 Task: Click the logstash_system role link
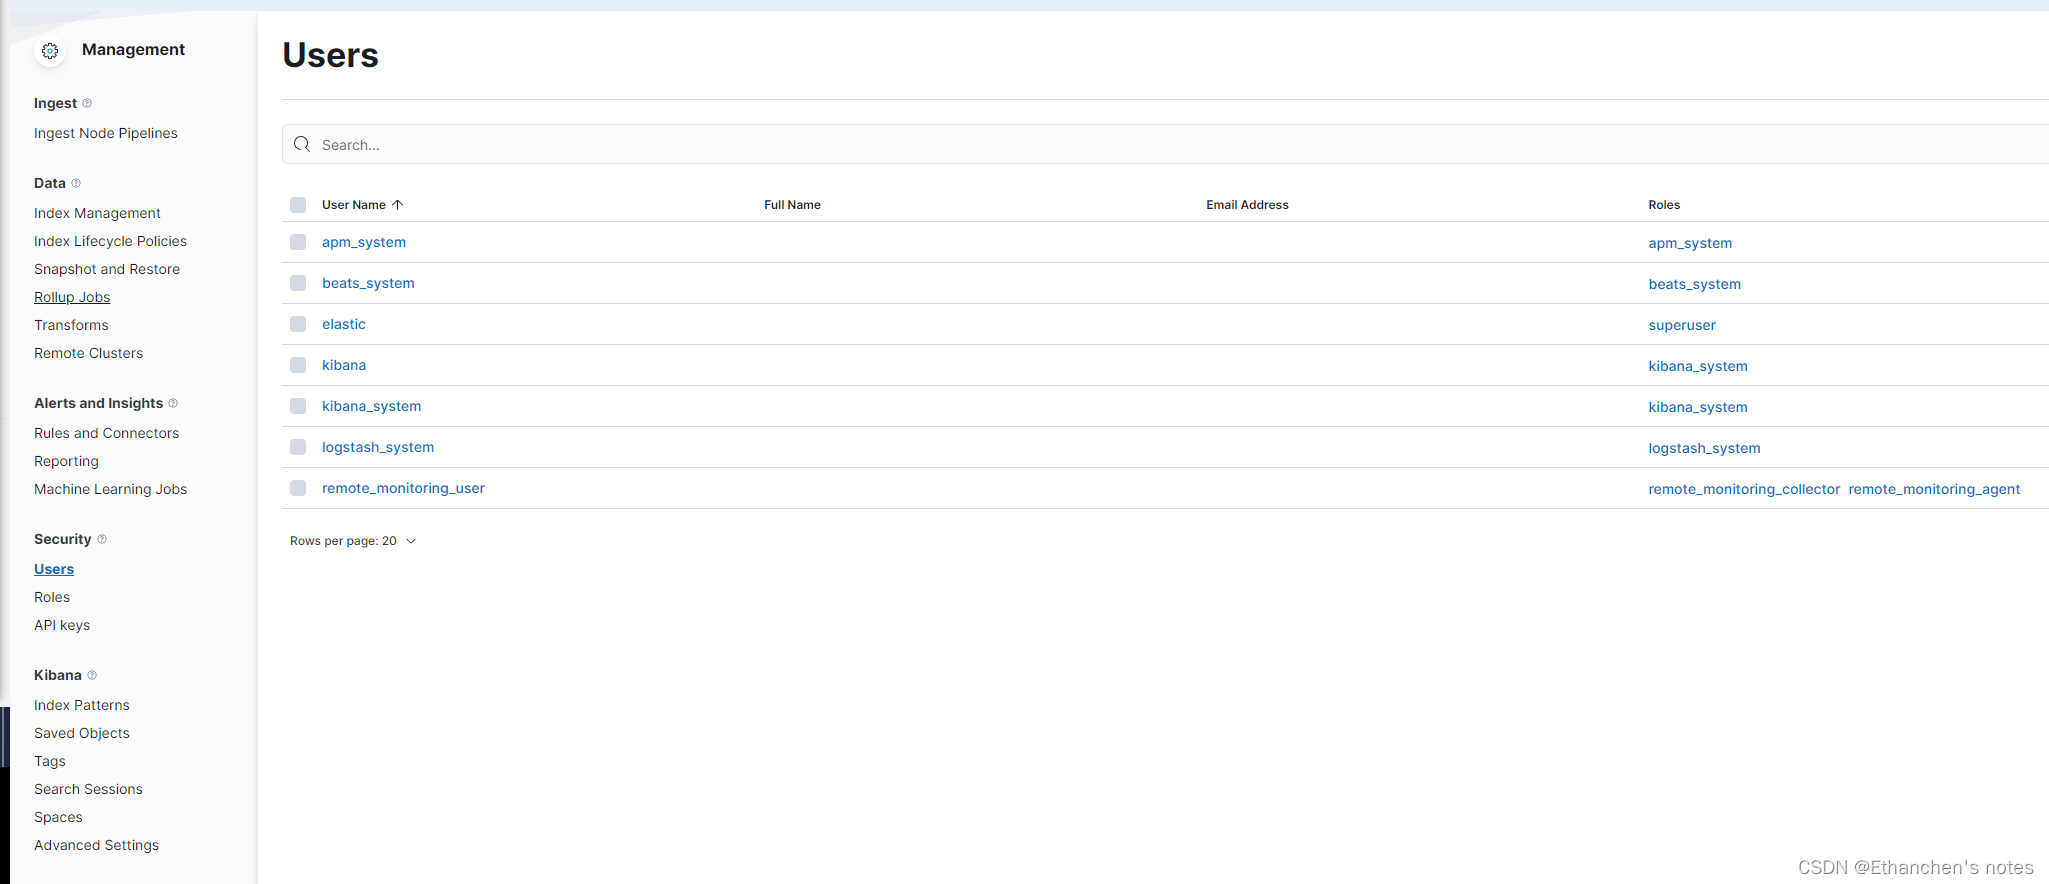pyautogui.click(x=1705, y=448)
